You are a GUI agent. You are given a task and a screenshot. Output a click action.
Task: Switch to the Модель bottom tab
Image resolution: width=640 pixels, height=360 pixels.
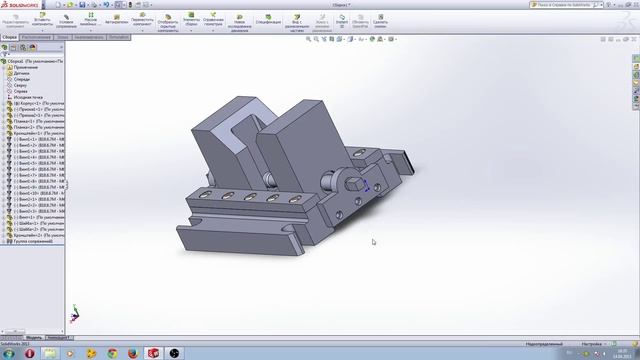click(34, 338)
